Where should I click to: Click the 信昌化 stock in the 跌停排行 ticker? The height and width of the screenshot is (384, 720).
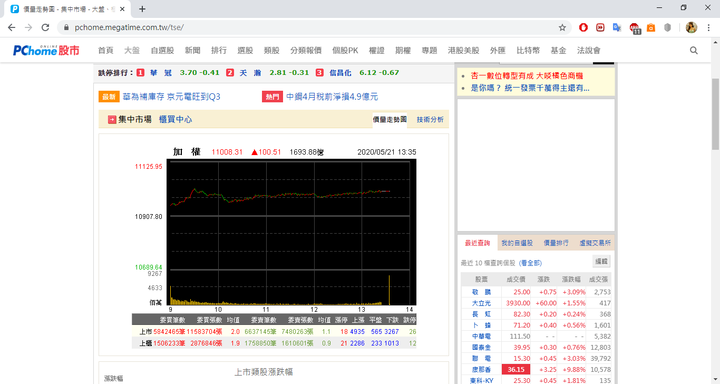pos(340,73)
